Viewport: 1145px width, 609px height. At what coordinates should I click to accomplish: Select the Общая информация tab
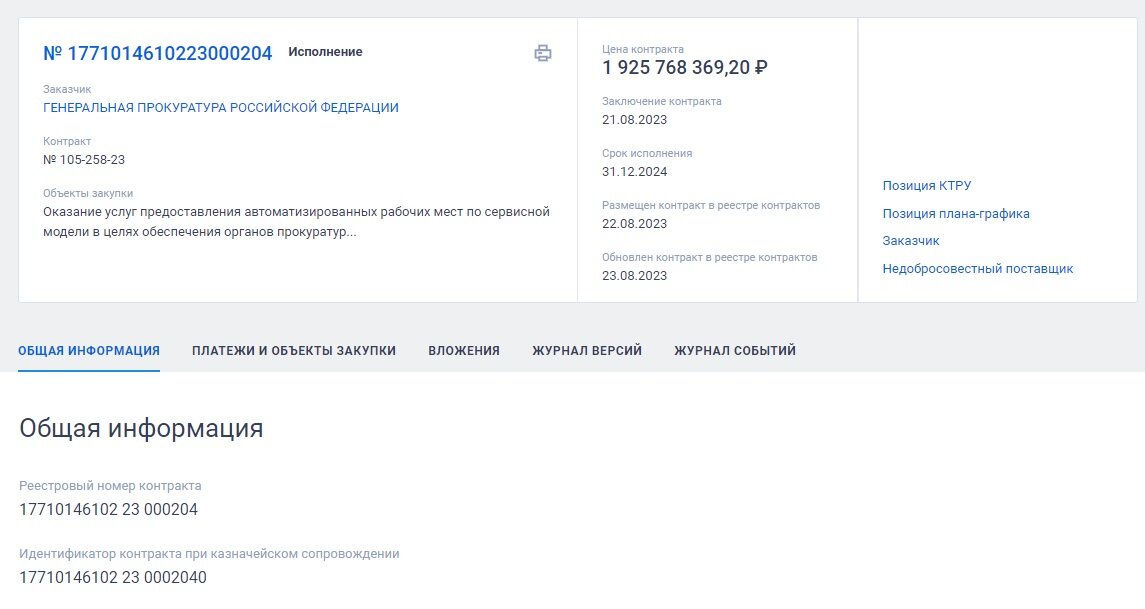[89, 351]
